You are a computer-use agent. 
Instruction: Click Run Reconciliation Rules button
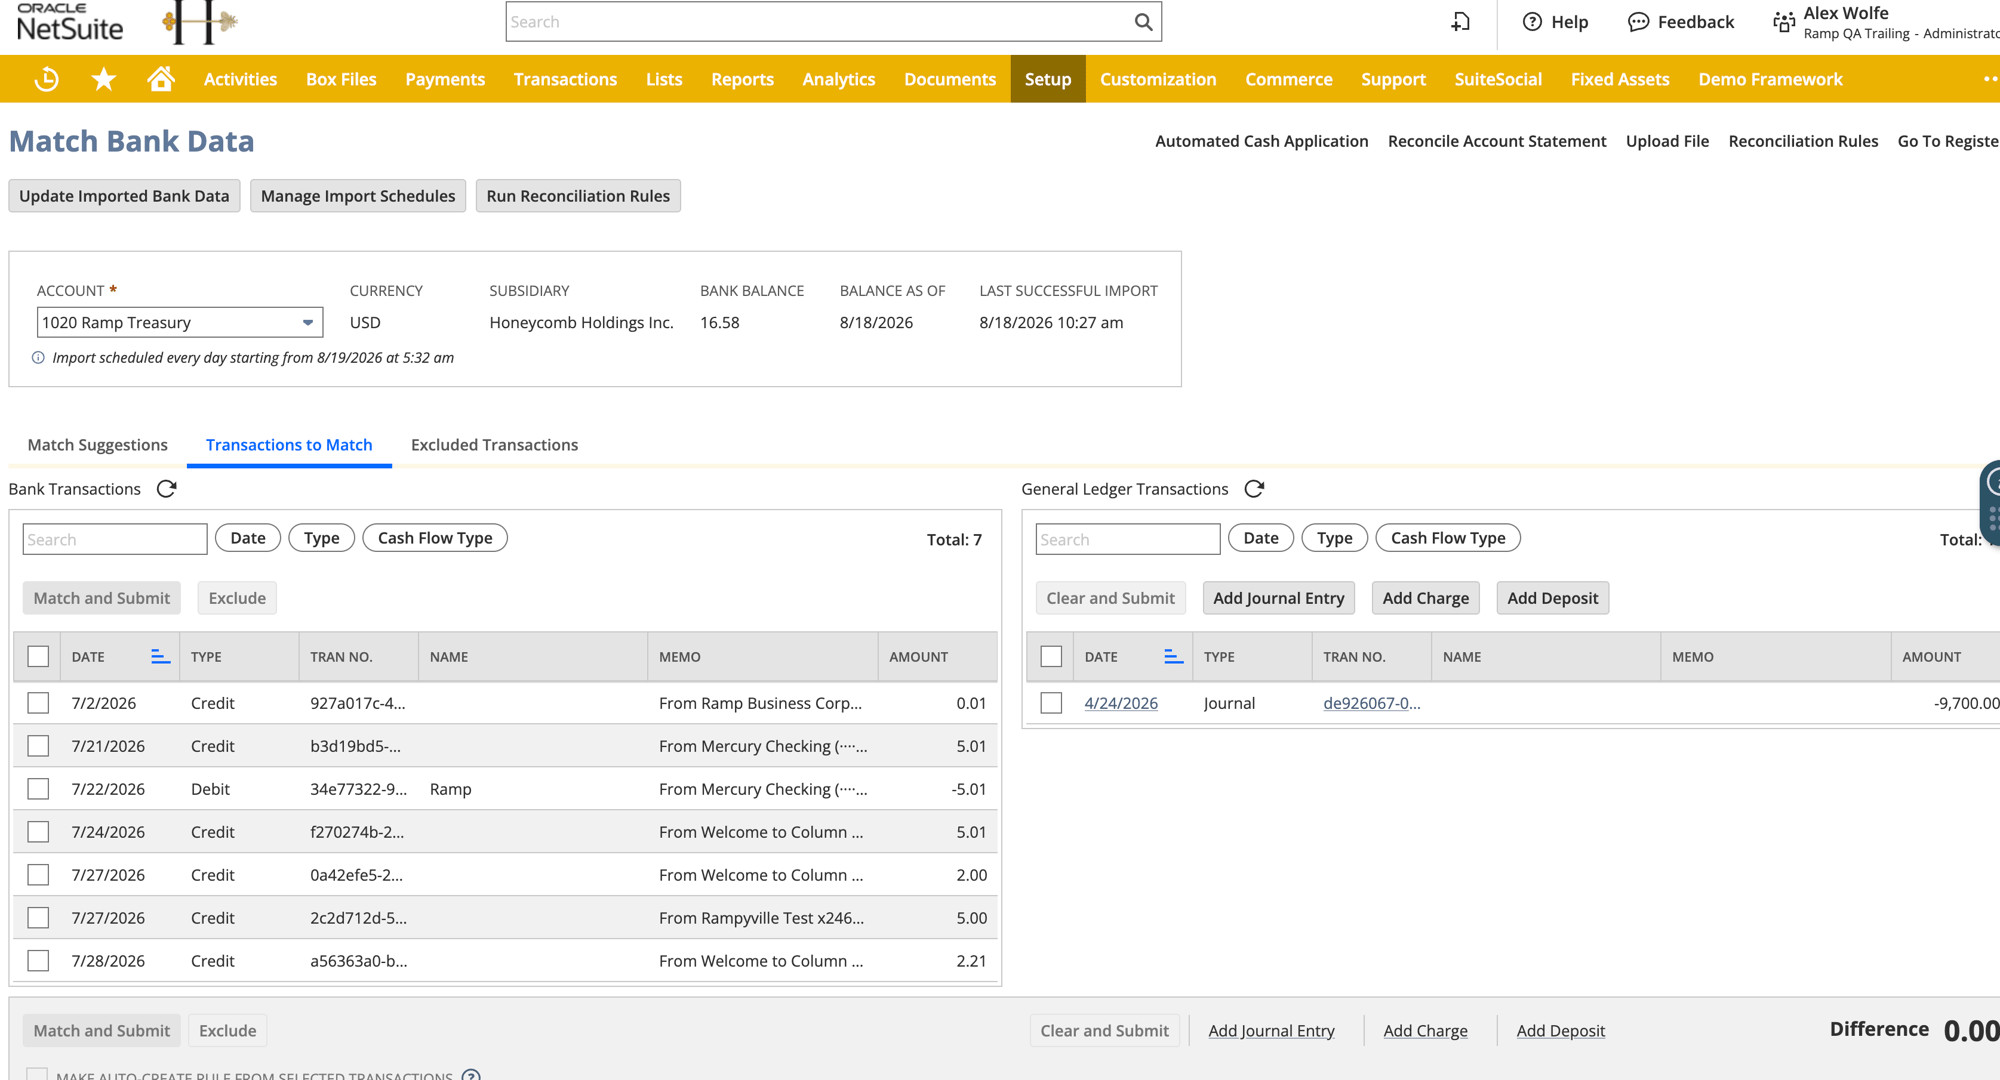pyautogui.click(x=578, y=196)
